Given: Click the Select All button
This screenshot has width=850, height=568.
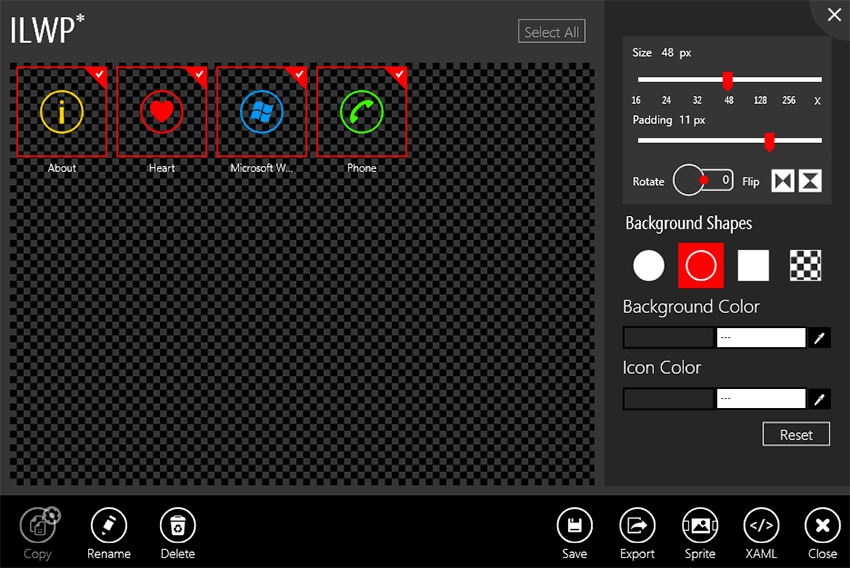Looking at the screenshot, I should coord(551,32).
